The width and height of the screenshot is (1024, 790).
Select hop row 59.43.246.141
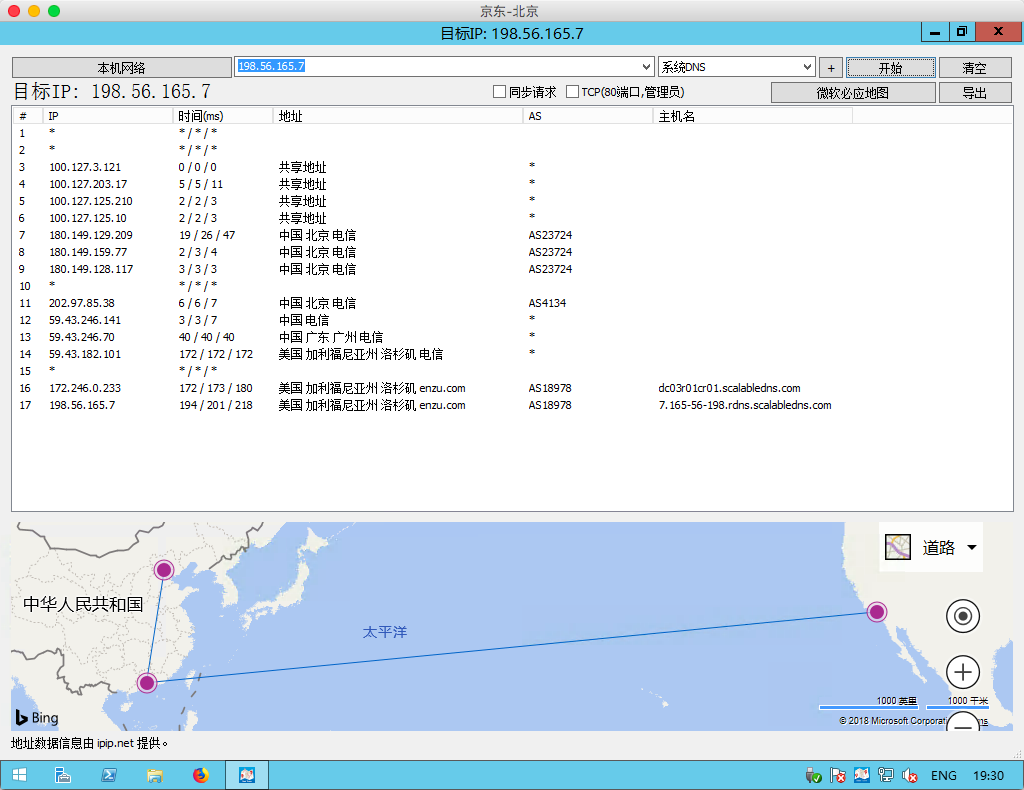512,320
